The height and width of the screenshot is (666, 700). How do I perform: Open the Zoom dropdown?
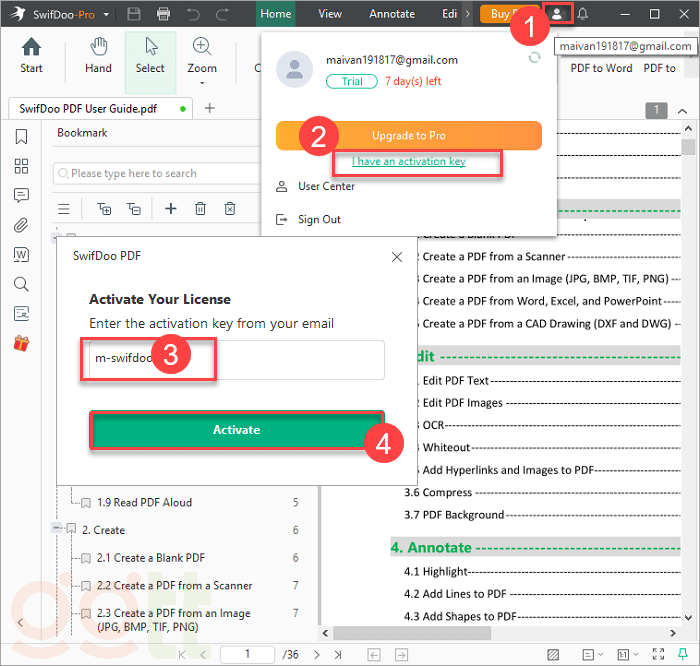click(x=202, y=55)
